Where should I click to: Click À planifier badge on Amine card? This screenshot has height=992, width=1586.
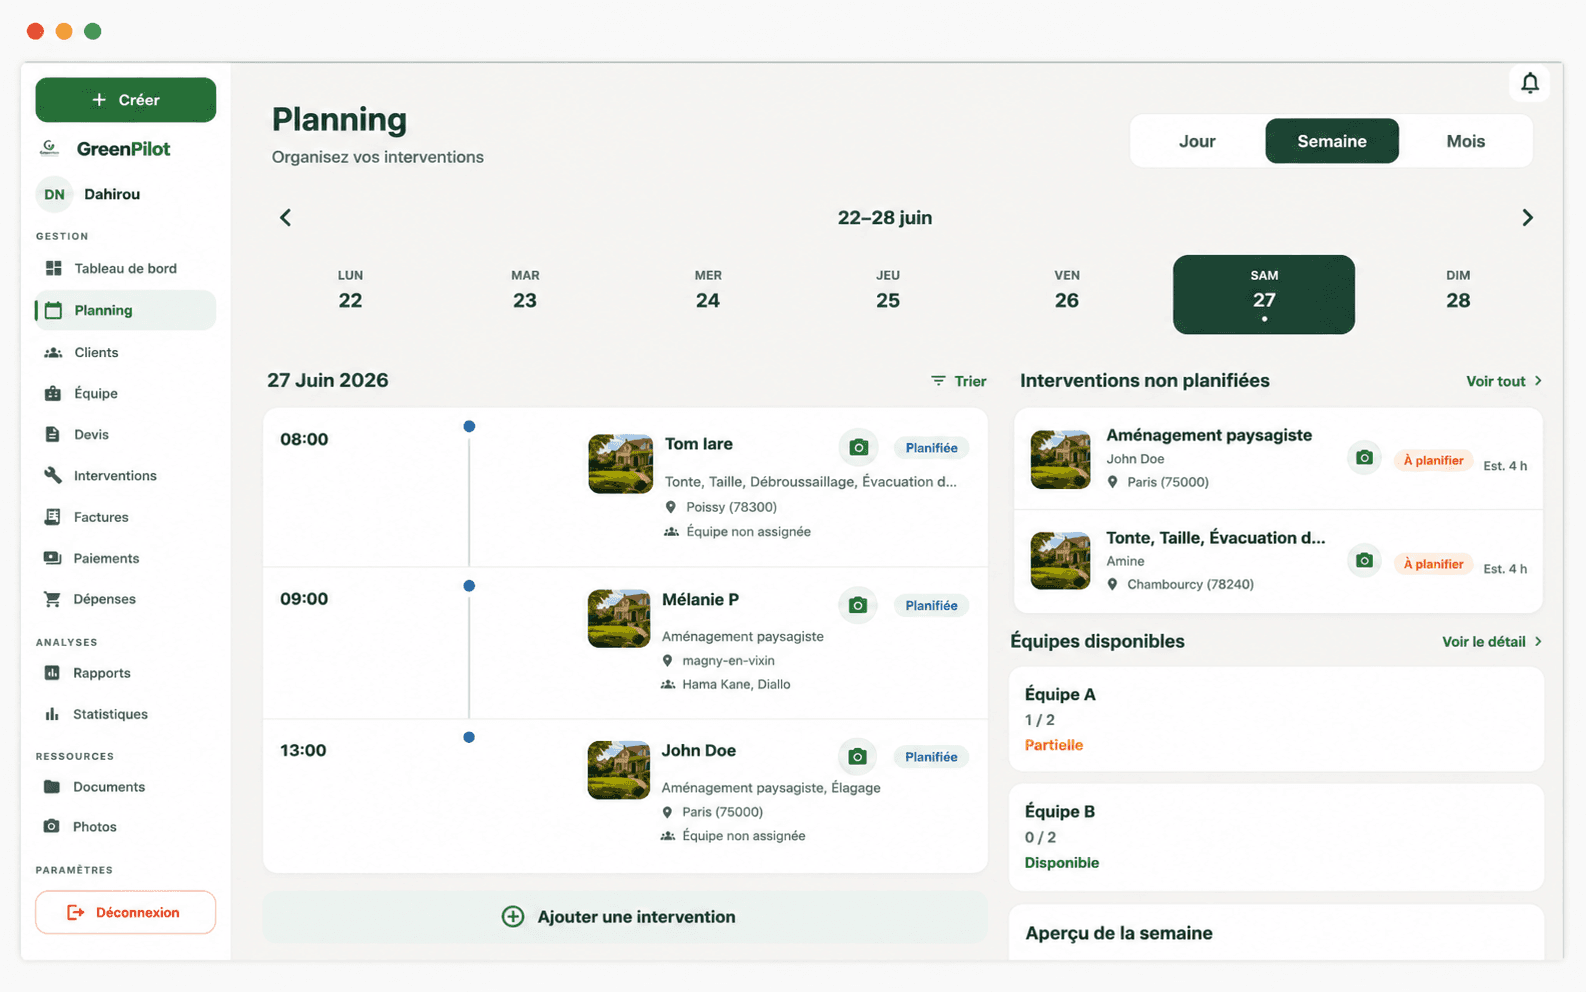click(1433, 564)
